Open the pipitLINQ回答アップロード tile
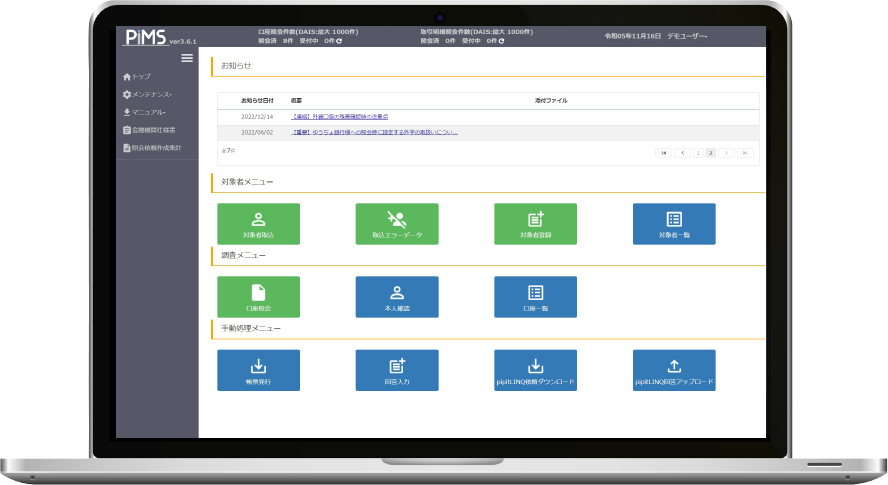 point(674,370)
